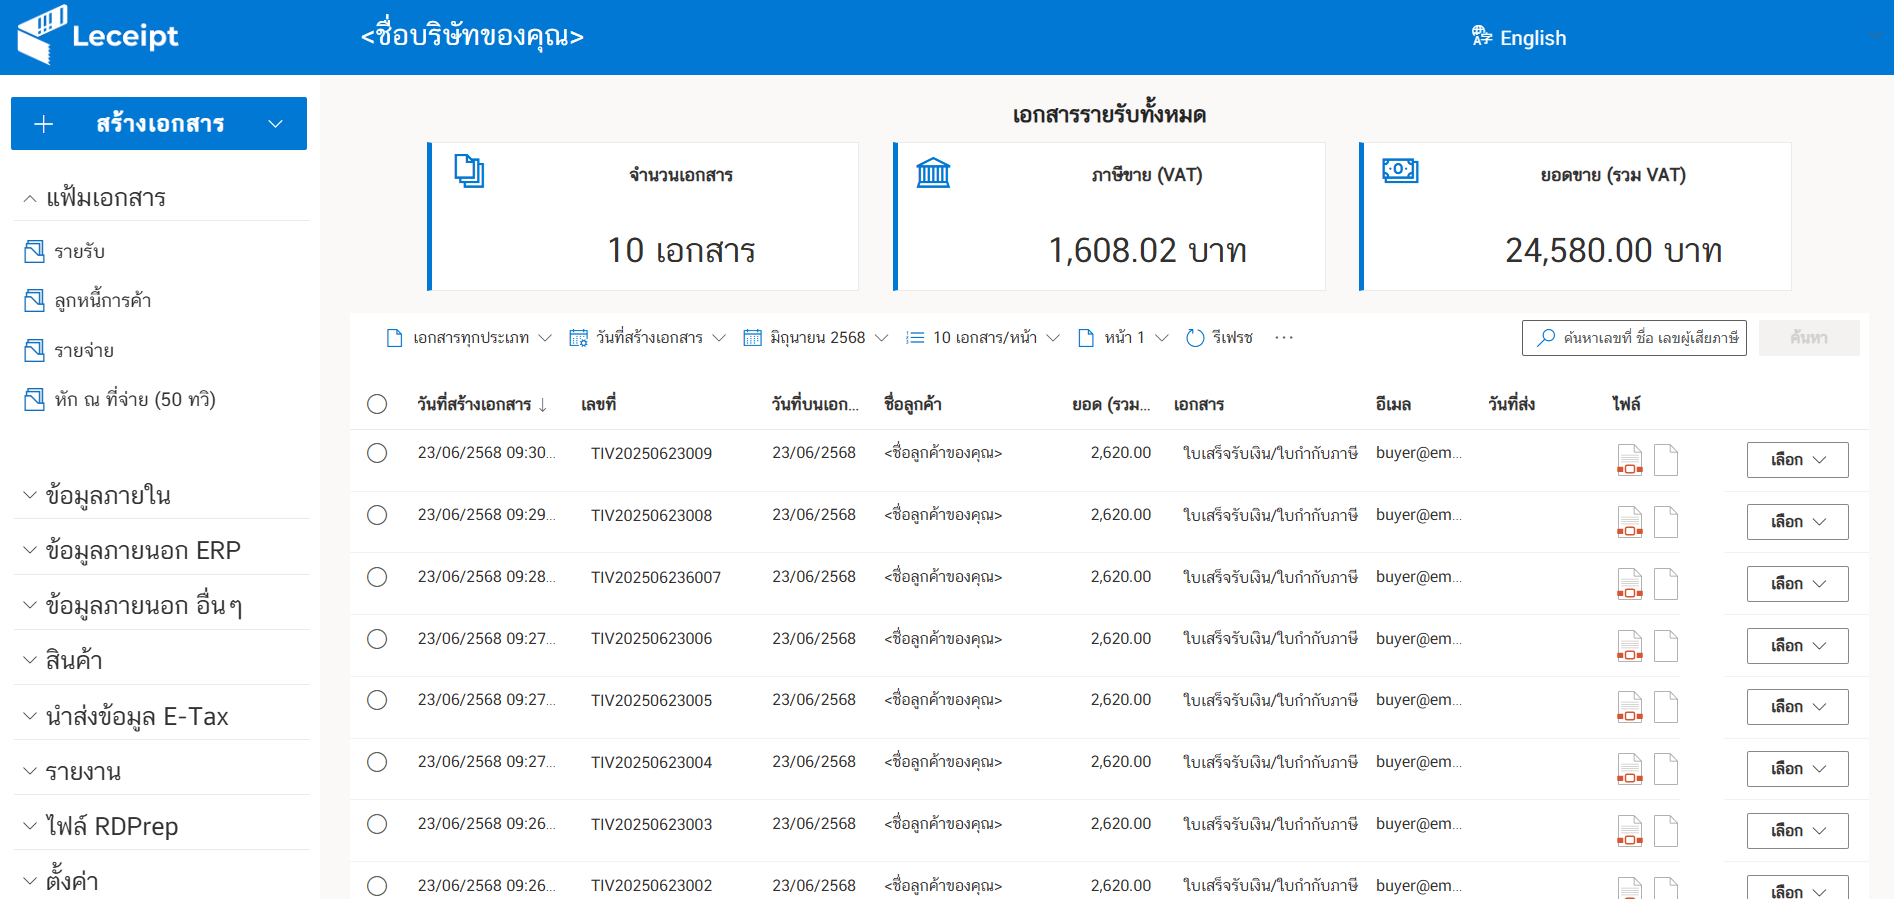Open หัก ณ ที่จ่าย (50 ทวิ) menu
The height and width of the screenshot is (899, 1894).
[134, 400]
